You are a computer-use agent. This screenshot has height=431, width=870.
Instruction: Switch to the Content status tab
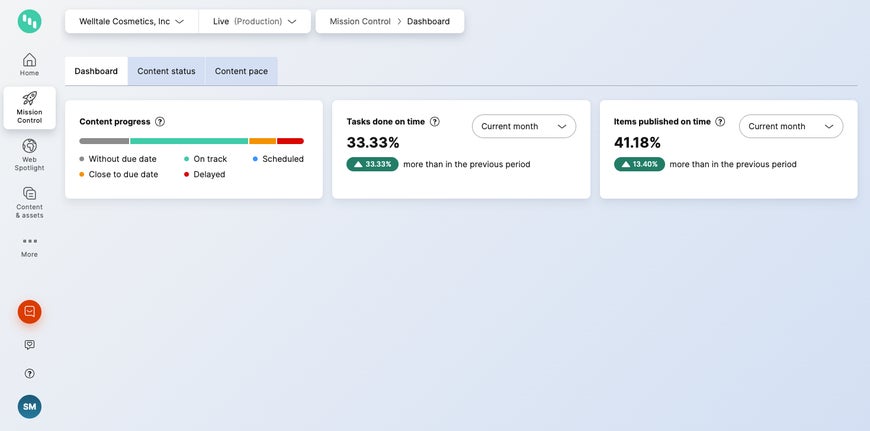click(166, 71)
